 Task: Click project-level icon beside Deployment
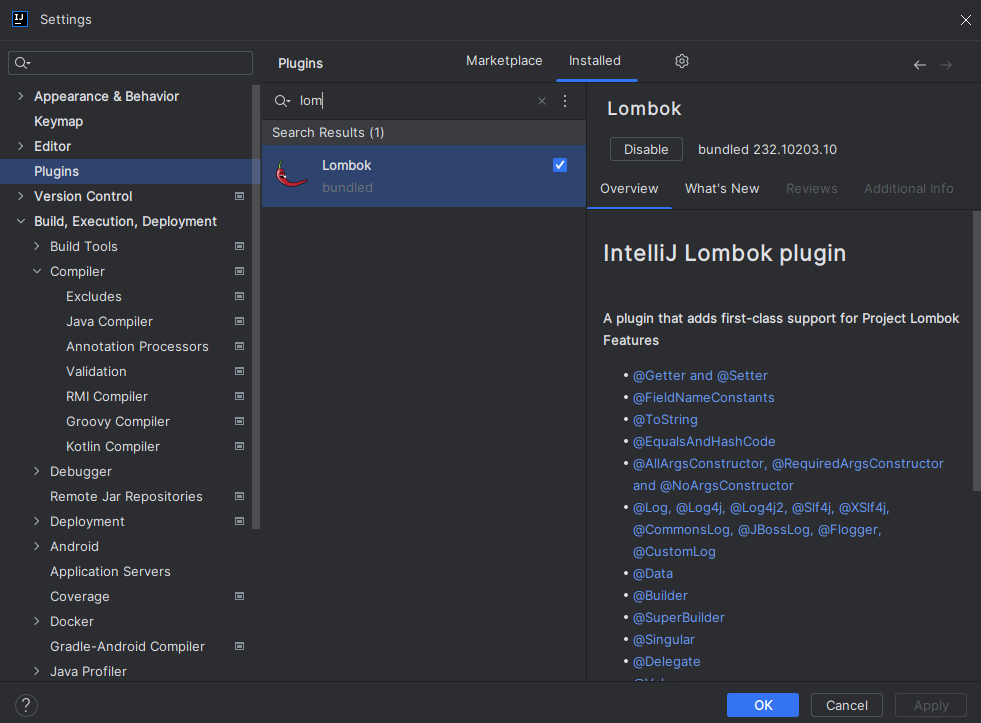239,522
